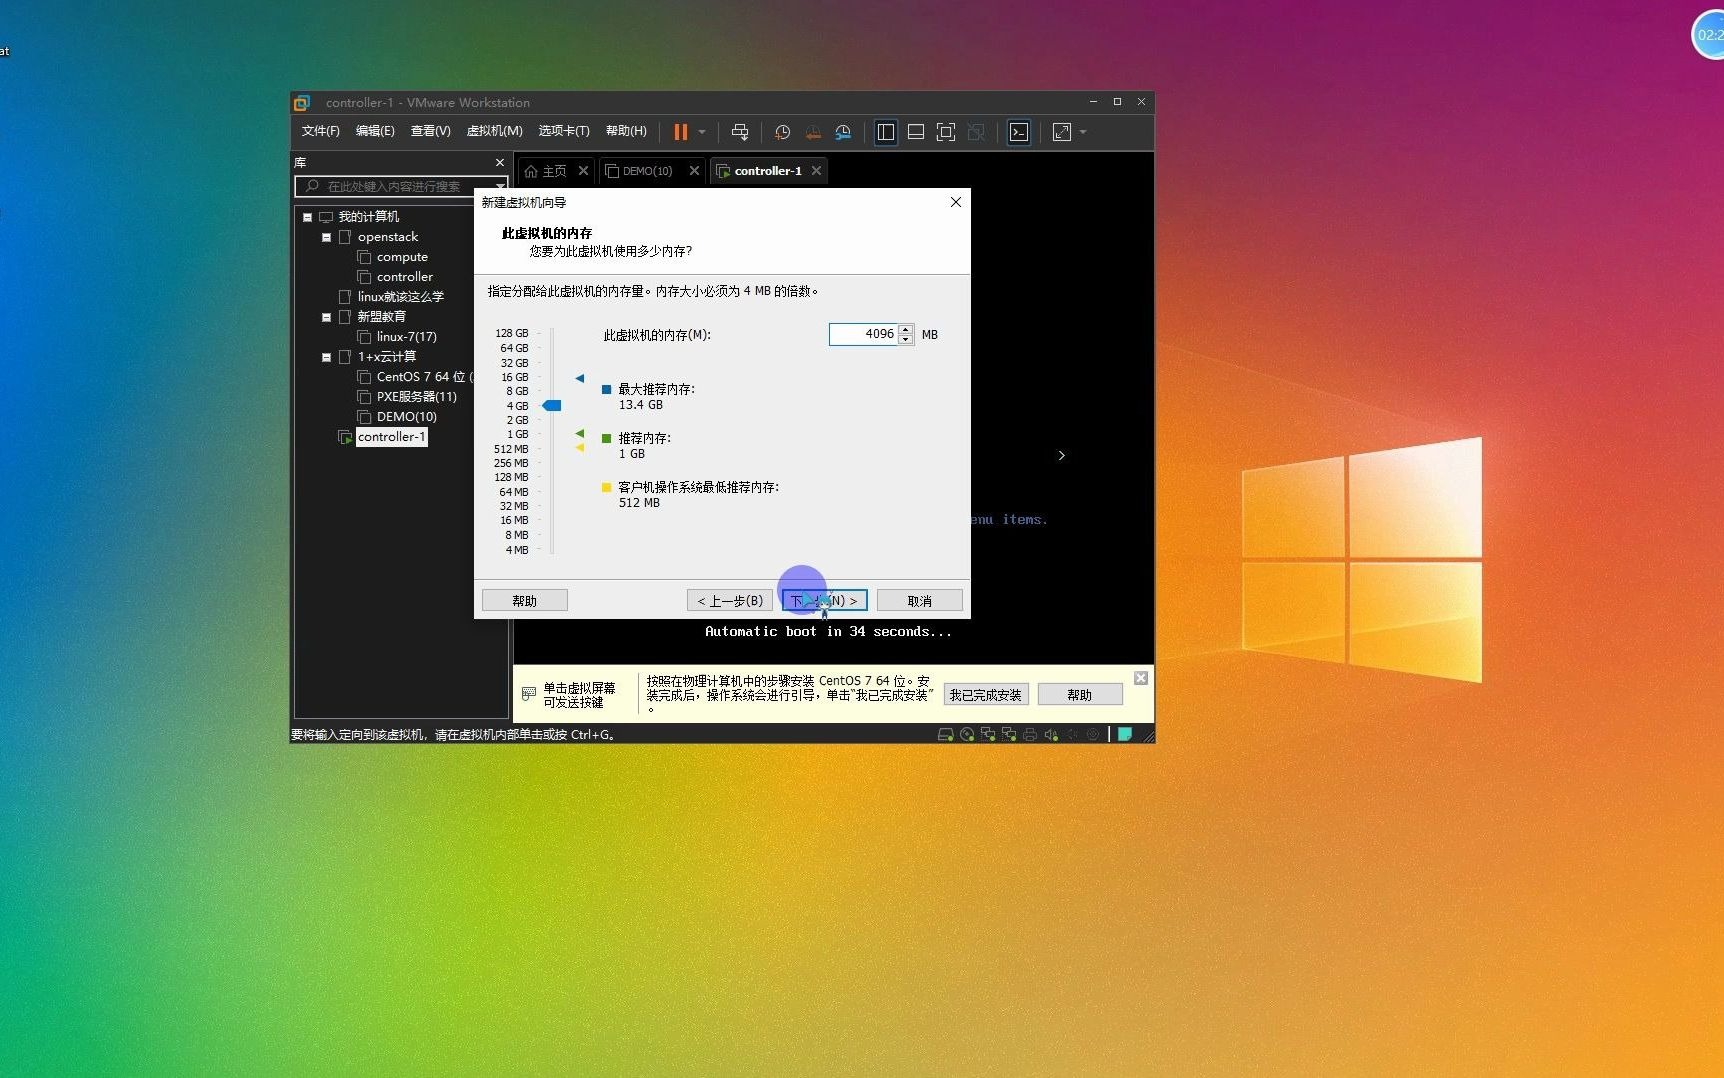Click the library search input field
This screenshot has height=1078, width=1724.
click(x=394, y=186)
